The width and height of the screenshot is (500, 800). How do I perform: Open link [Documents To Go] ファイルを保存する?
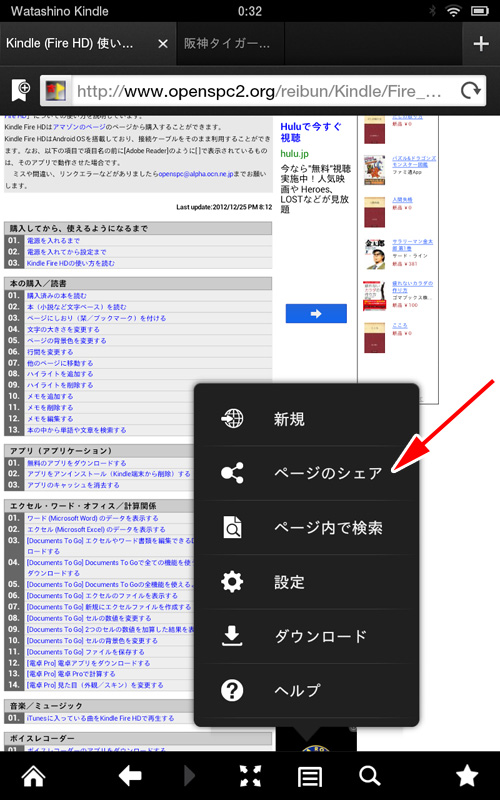(85, 652)
